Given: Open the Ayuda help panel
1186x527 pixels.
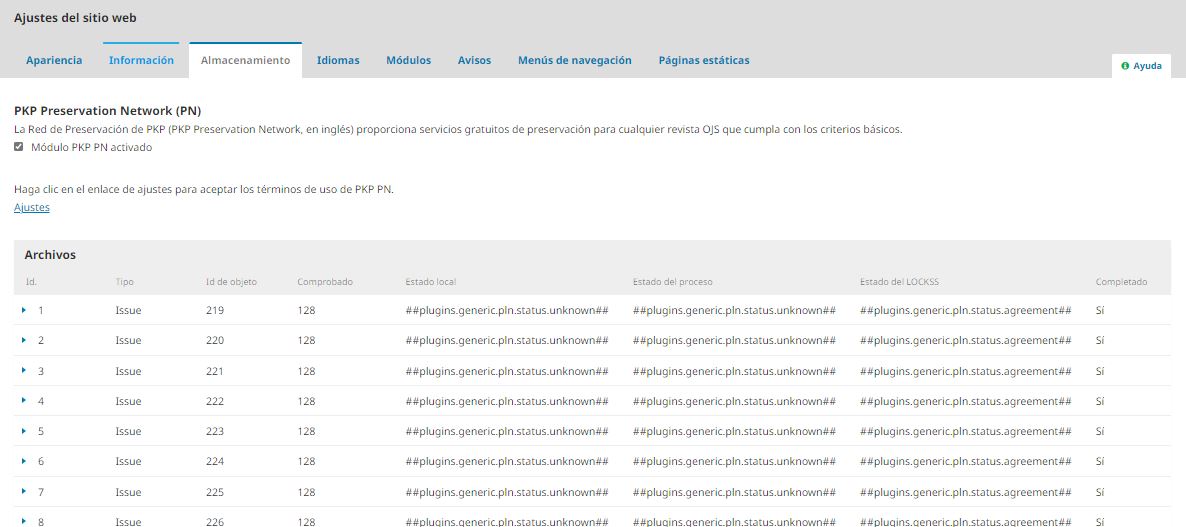Looking at the screenshot, I should pos(1141,66).
